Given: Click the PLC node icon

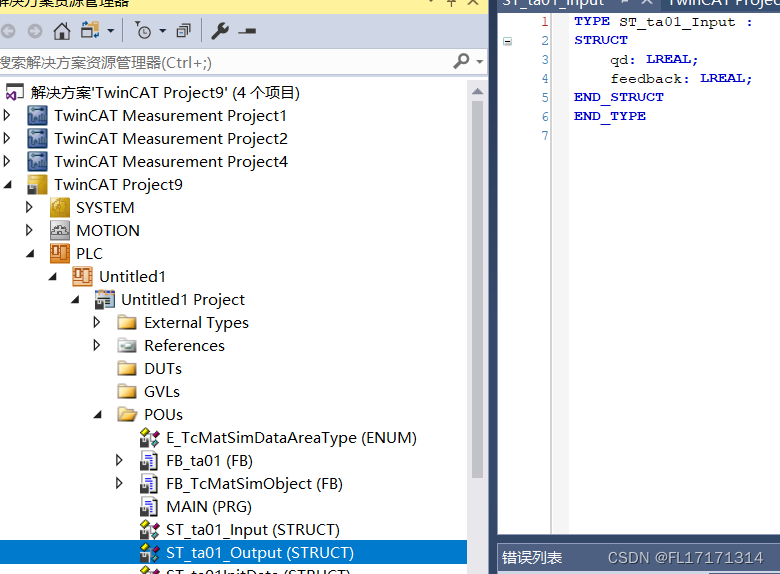Looking at the screenshot, I should coord(60,254).
